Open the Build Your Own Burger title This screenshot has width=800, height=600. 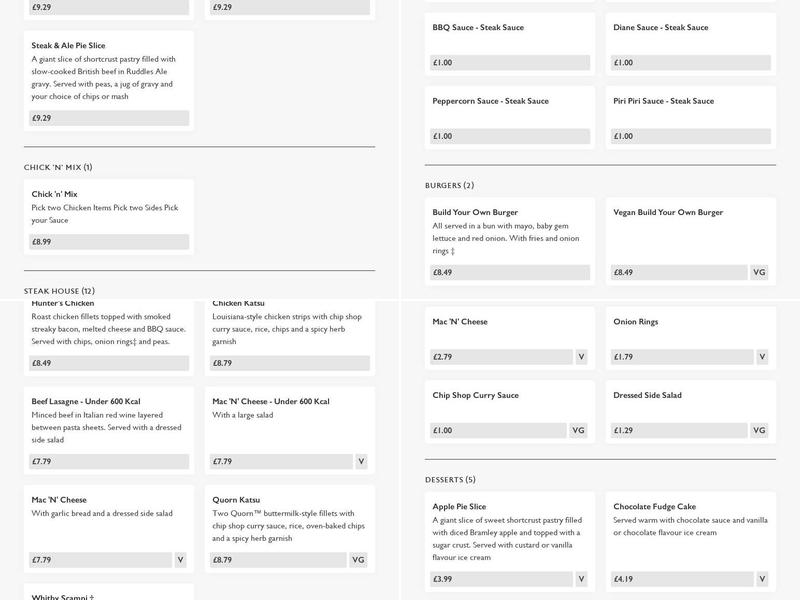475,212
